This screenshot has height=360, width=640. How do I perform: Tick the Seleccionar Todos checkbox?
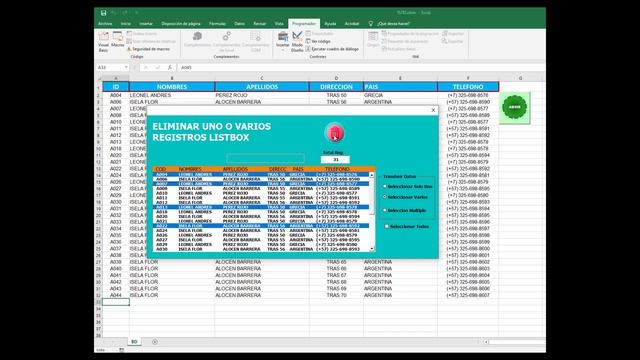[x=407, y=227]
